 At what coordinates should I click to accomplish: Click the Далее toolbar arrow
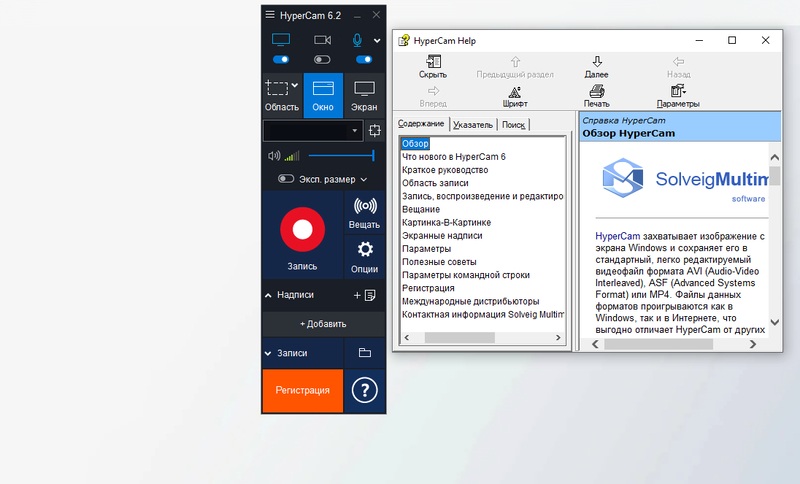coord(596,67)
